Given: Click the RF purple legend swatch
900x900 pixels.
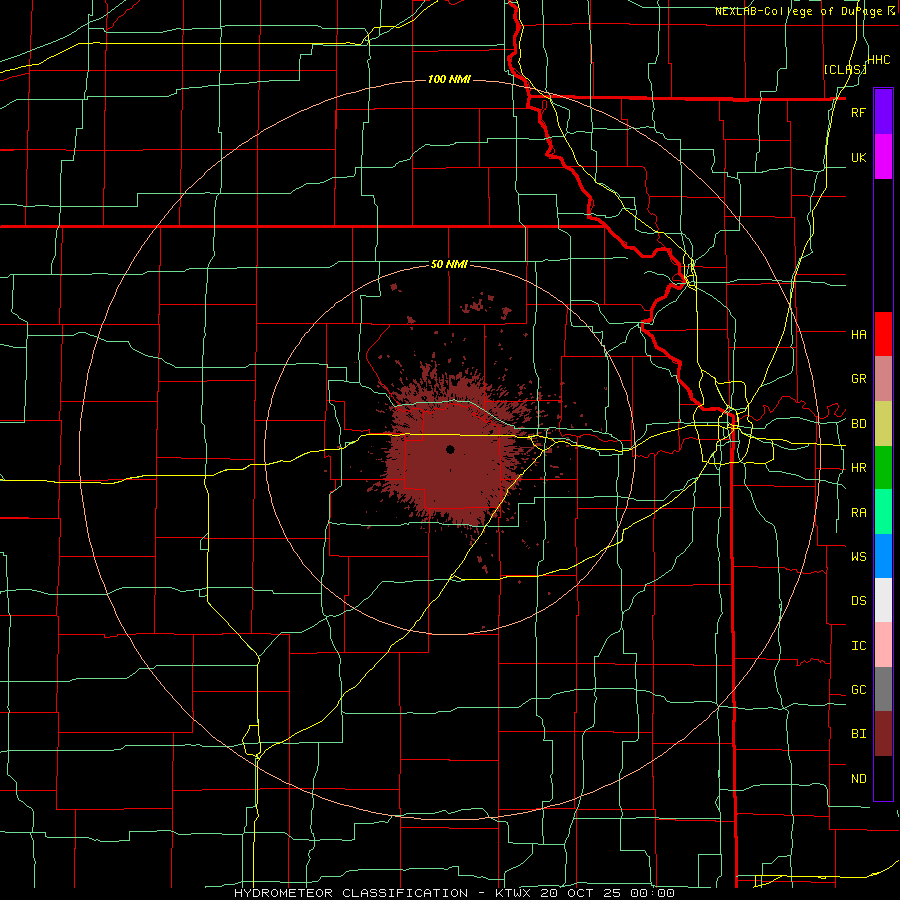Looking at the screenshot, I should click(x=883, y=112).
